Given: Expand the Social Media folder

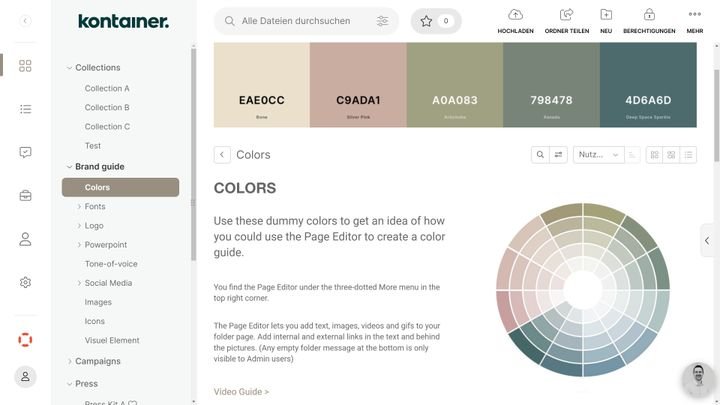Looking at the screenshot, I should coord(79,283).
